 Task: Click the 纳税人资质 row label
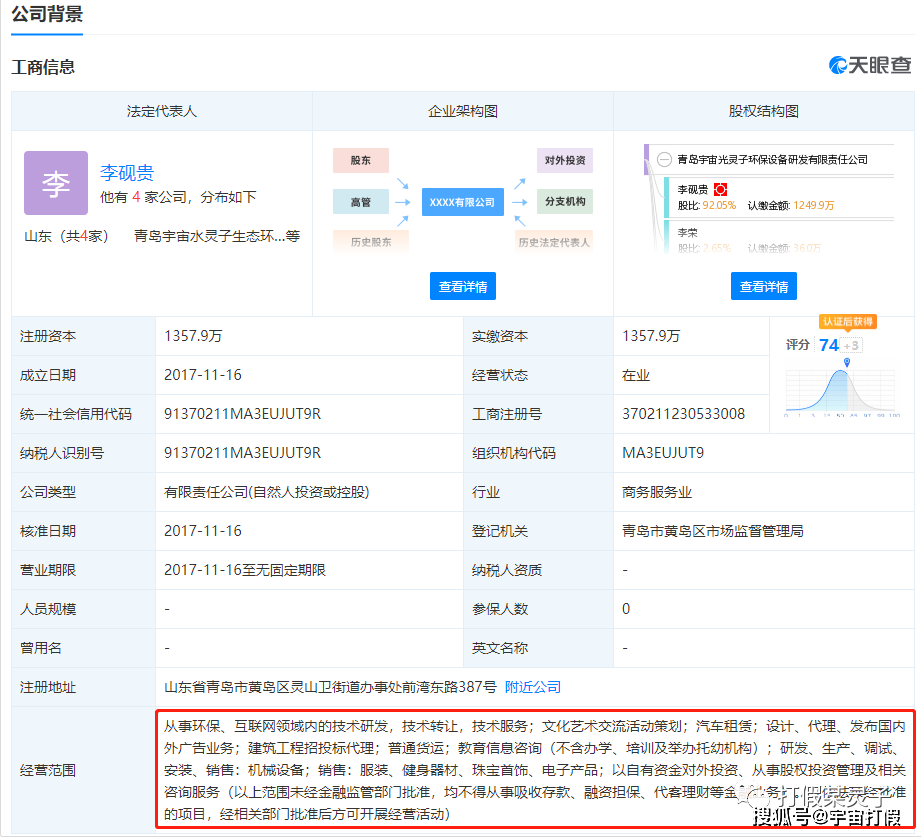(507, 570)
